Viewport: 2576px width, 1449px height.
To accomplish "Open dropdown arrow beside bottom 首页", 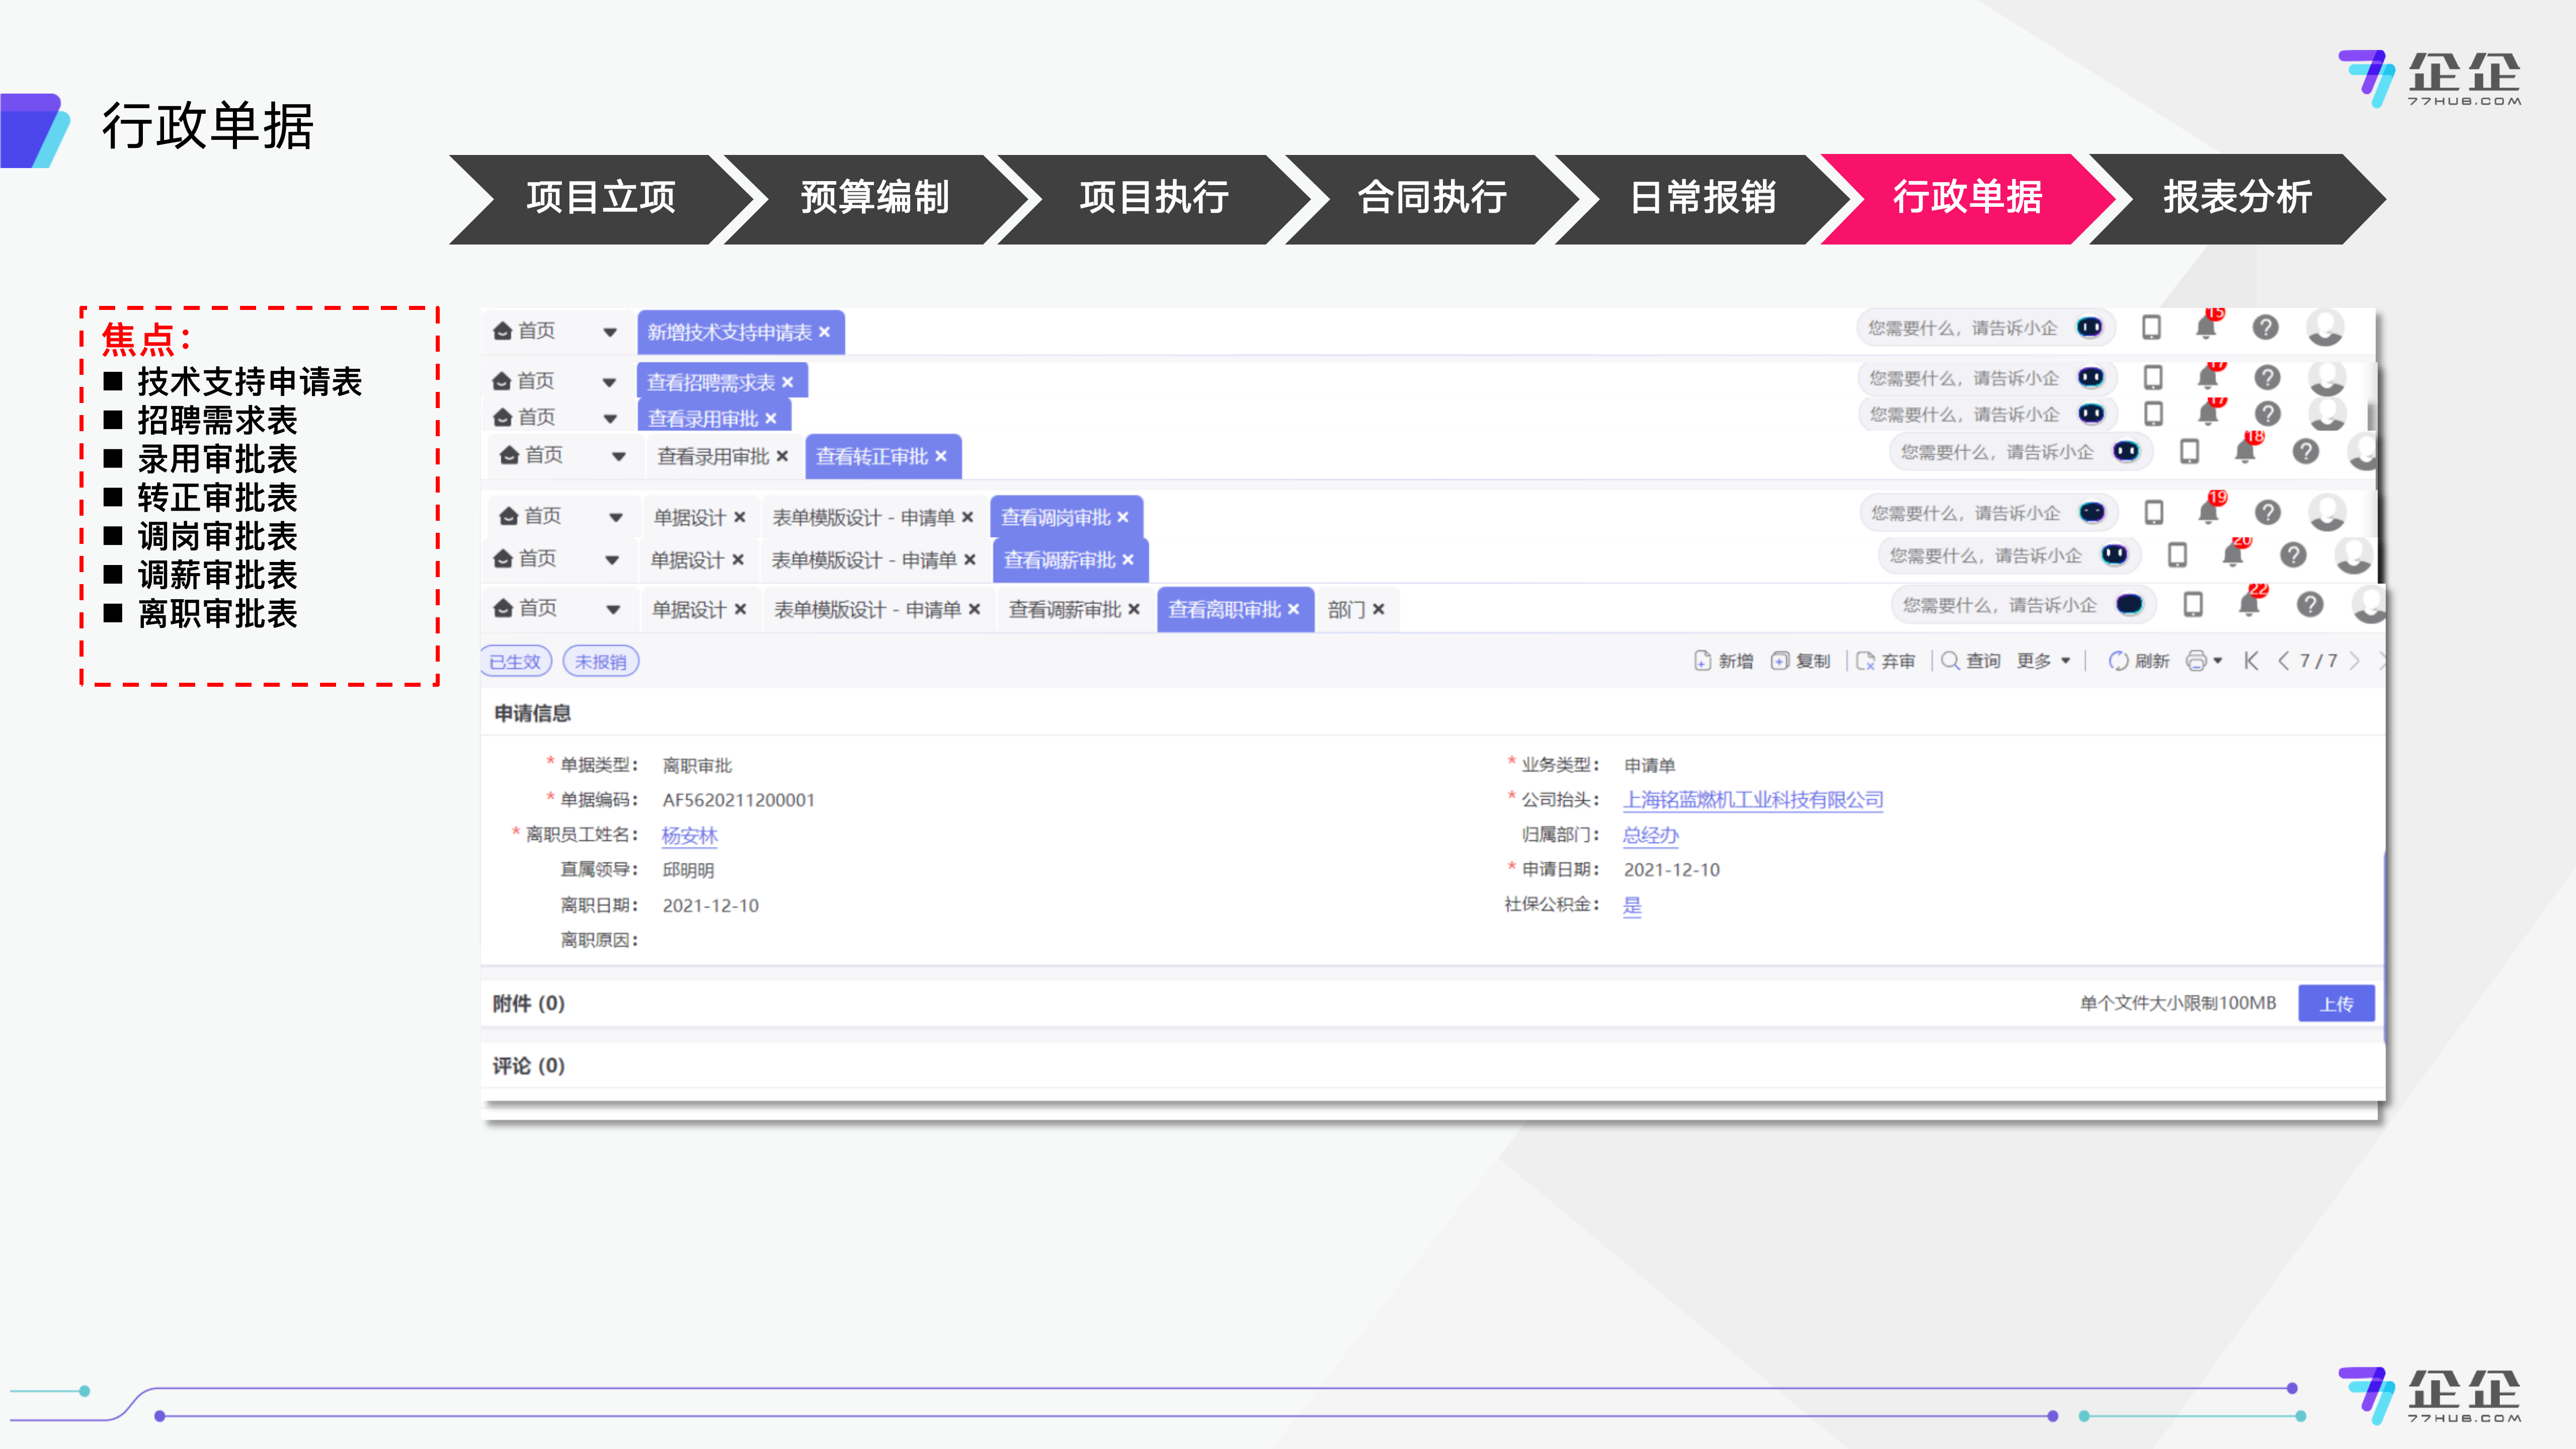I will coord(613,609).
